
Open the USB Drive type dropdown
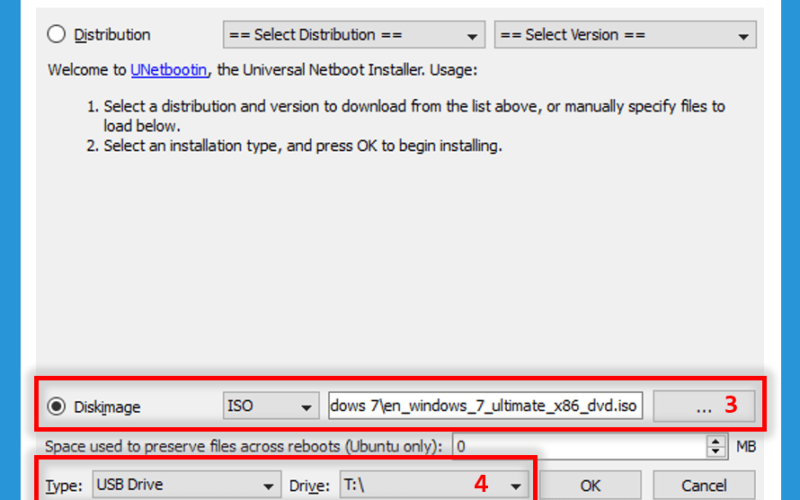[187, 485]
